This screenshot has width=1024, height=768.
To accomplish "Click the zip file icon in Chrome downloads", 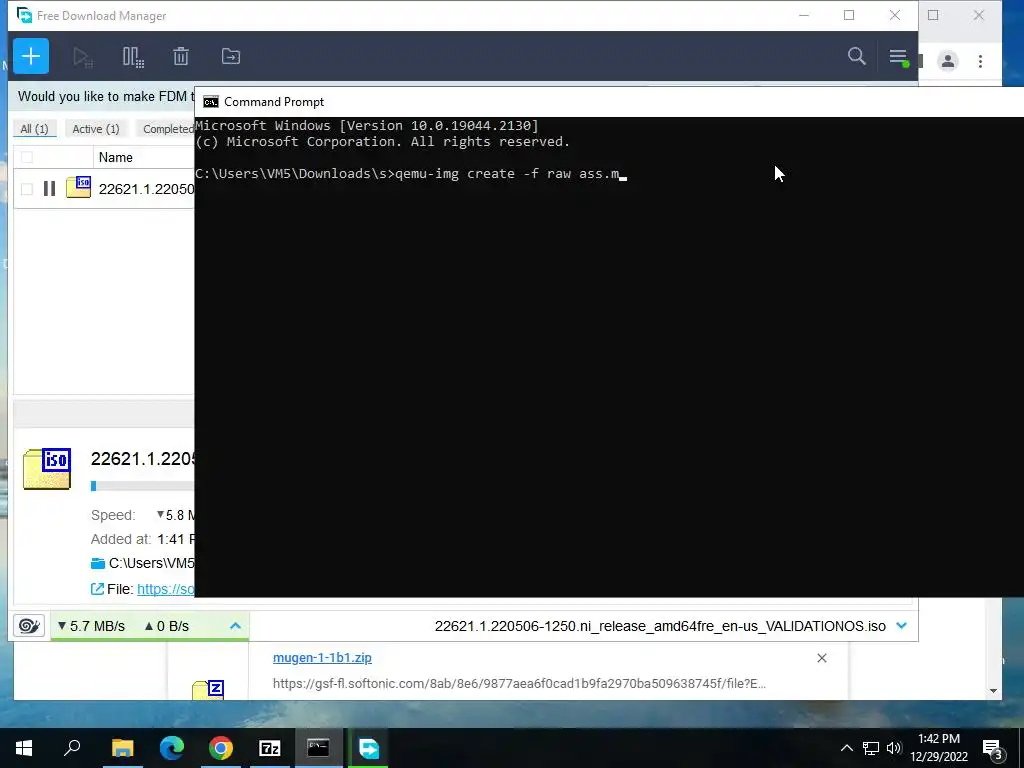I will [208, 690].
